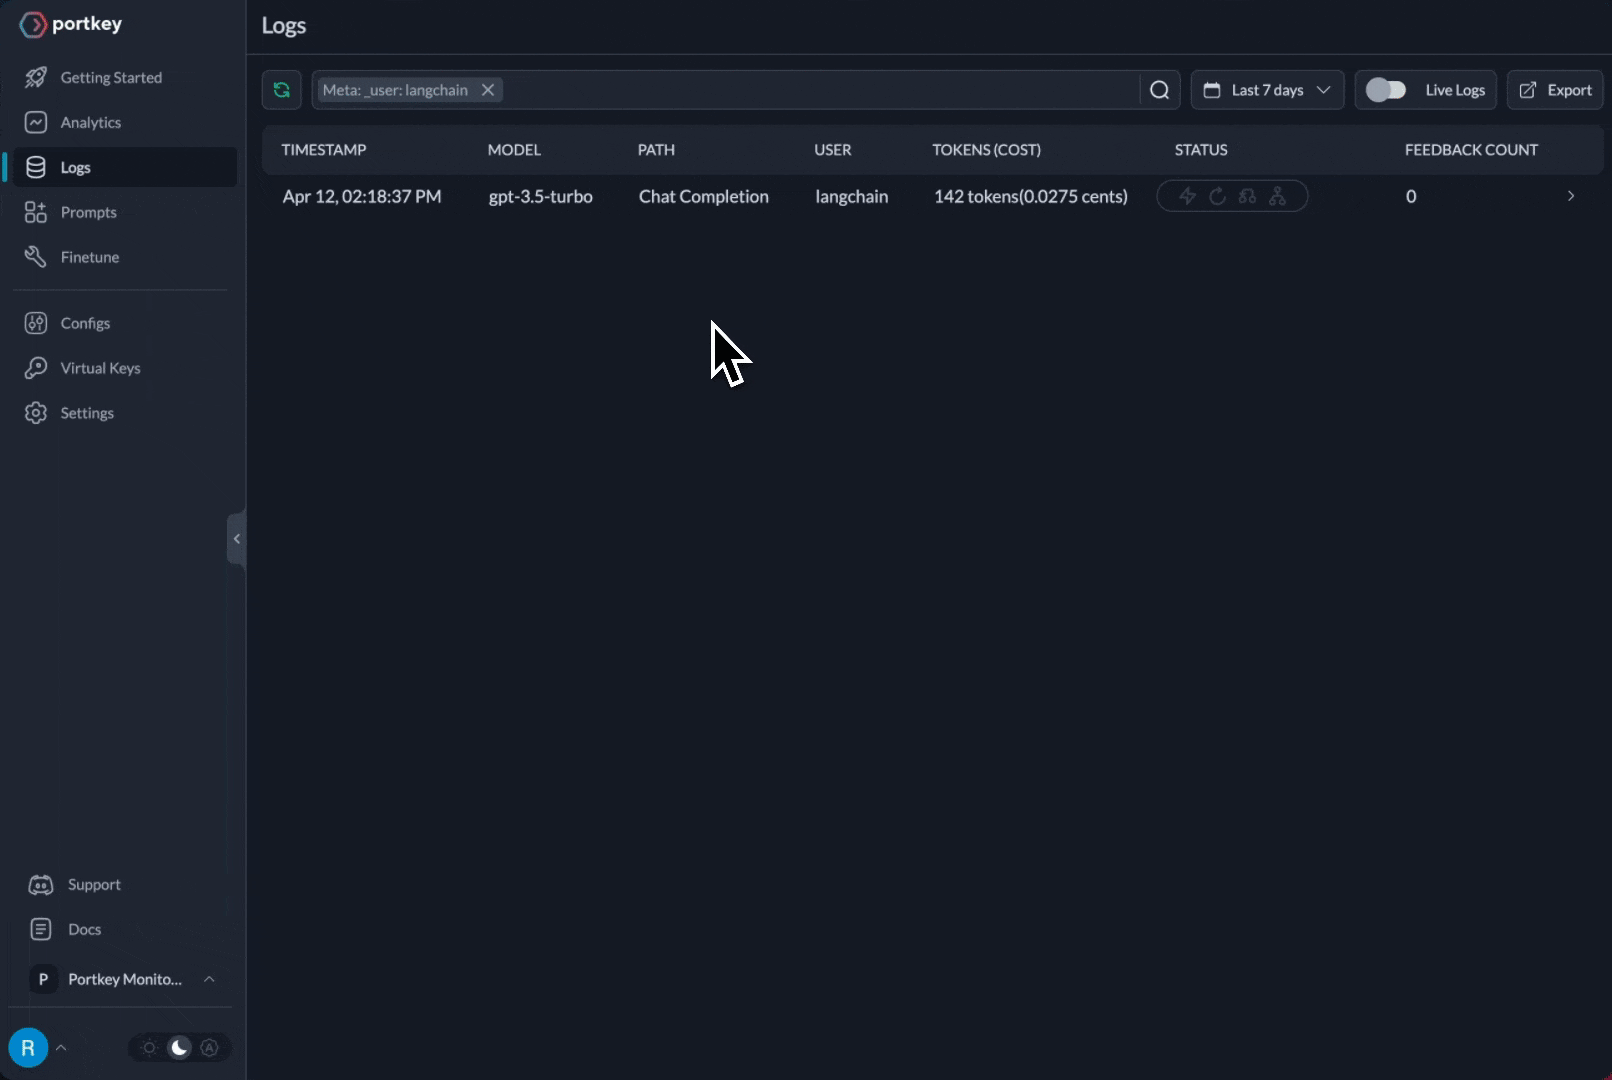Remove the Meta langchain search filter
Screen dimensions: 1612x1080
(x=488, y=90)
